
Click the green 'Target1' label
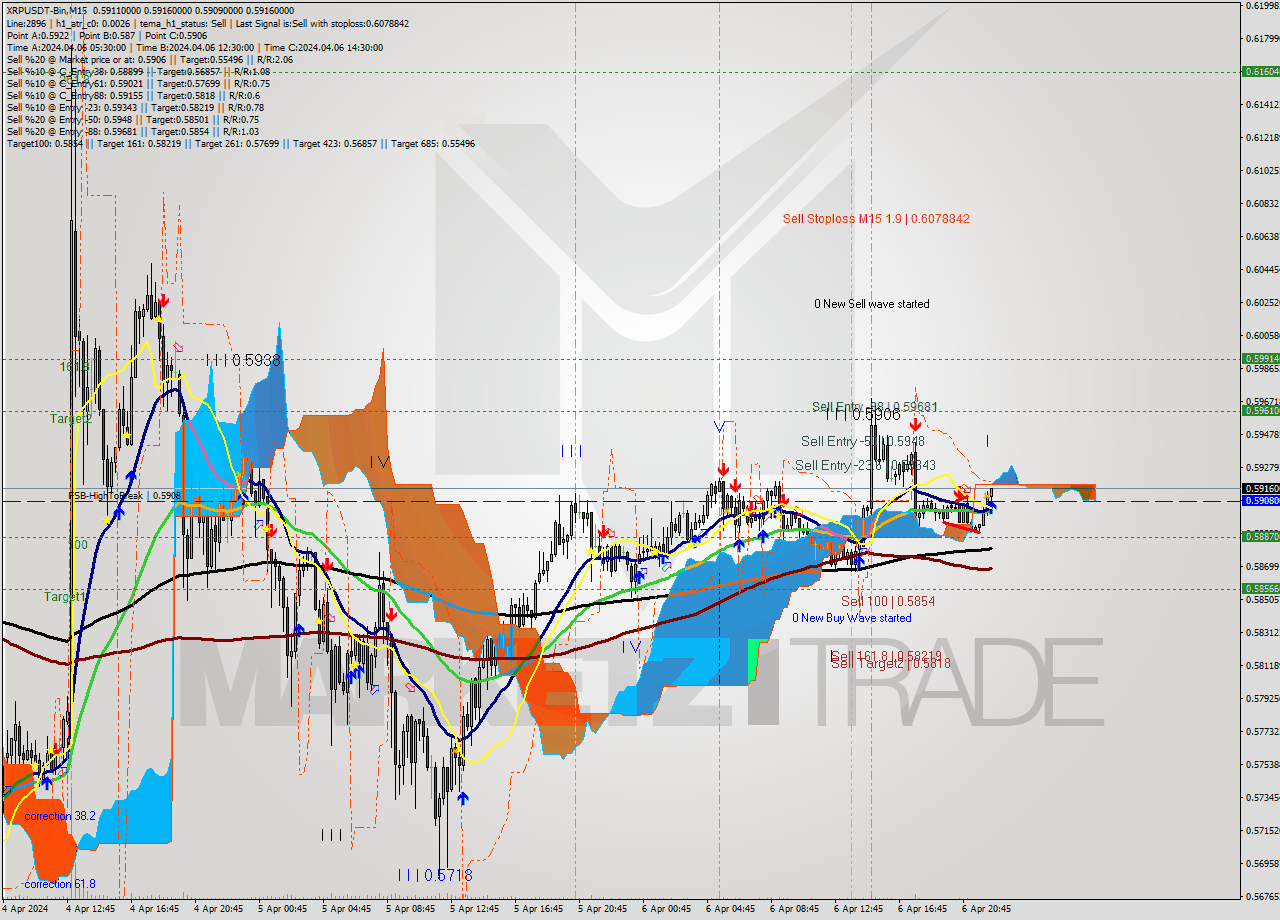coord(66,596)
